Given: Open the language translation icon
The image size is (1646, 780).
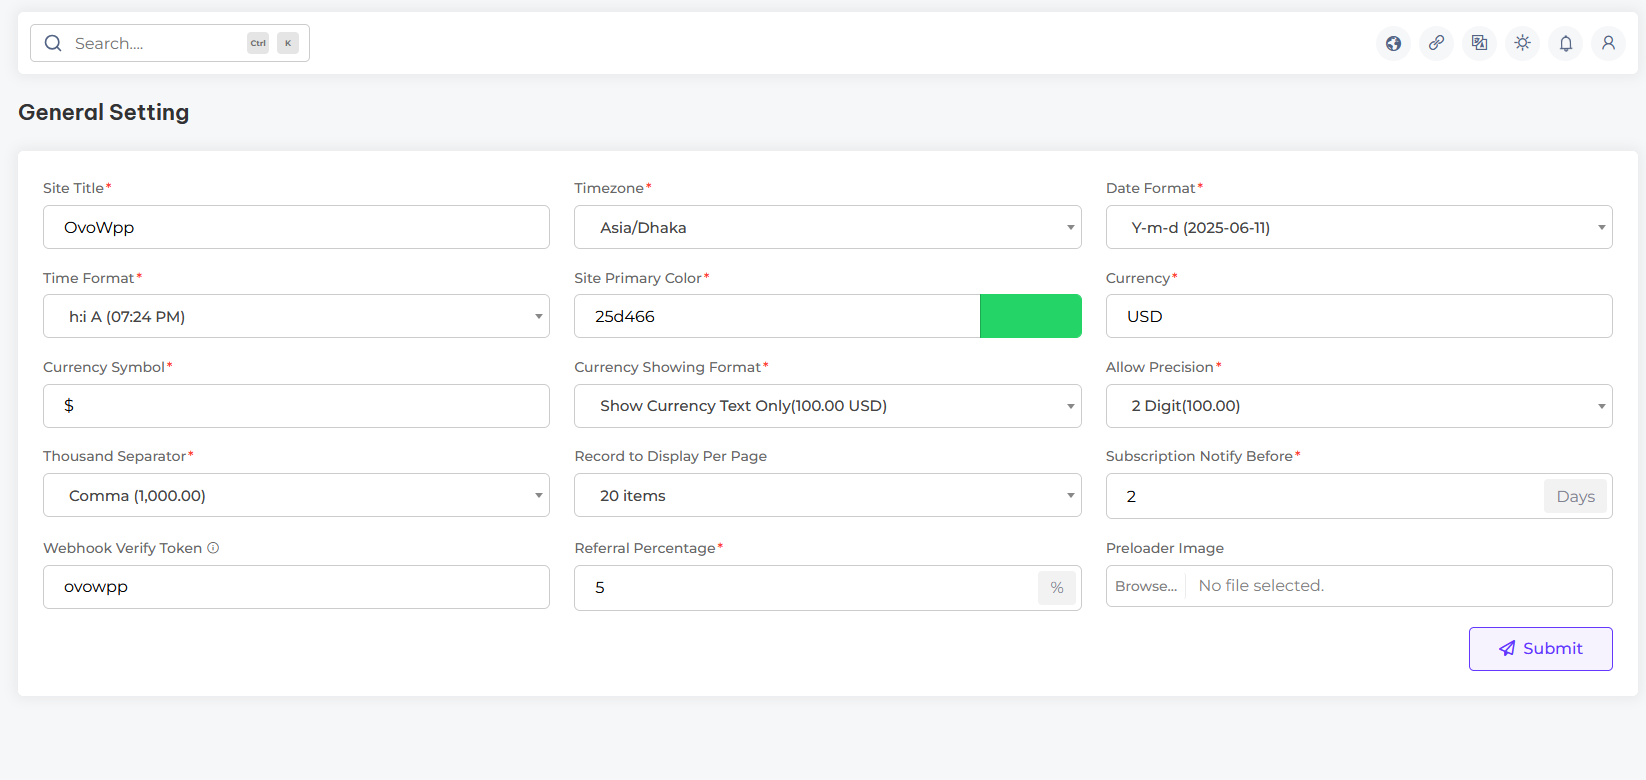Looking at the screenshot, I should point(1479,43).
